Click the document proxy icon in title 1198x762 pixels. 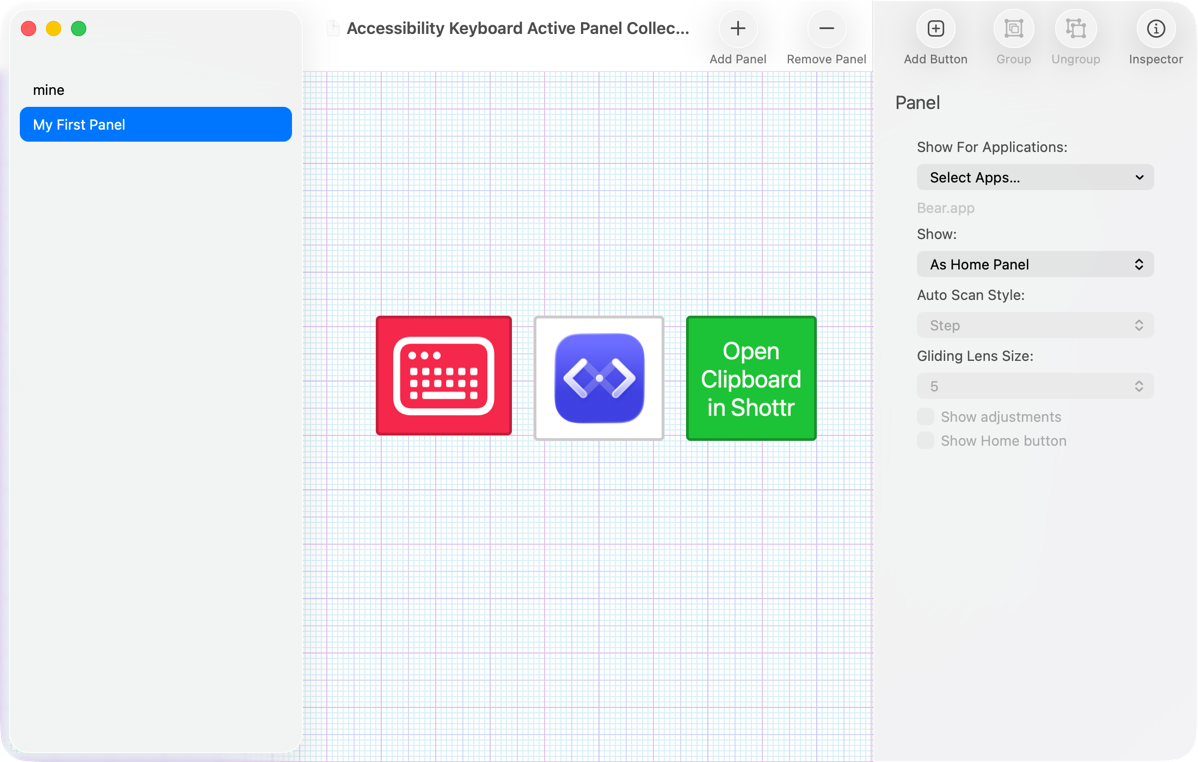point(333,29)
